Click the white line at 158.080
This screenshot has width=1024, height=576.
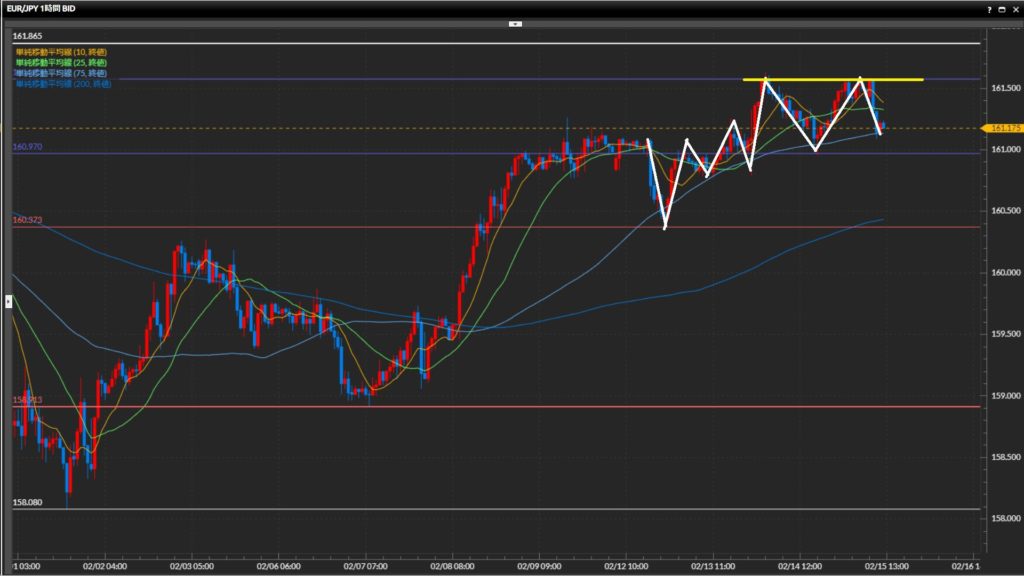[500, 509]
